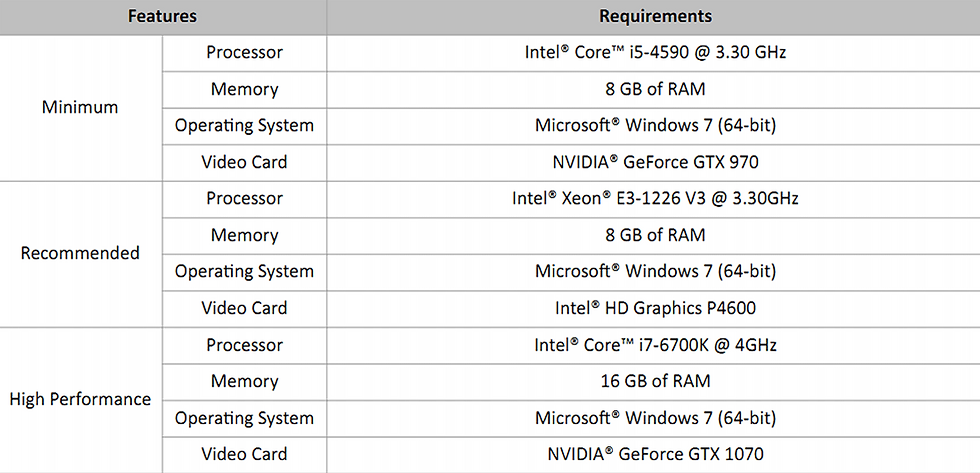This screenshot has width=980, height=473.
Task: Click the Processor label in Minimum section
Action: coord(244,52)
